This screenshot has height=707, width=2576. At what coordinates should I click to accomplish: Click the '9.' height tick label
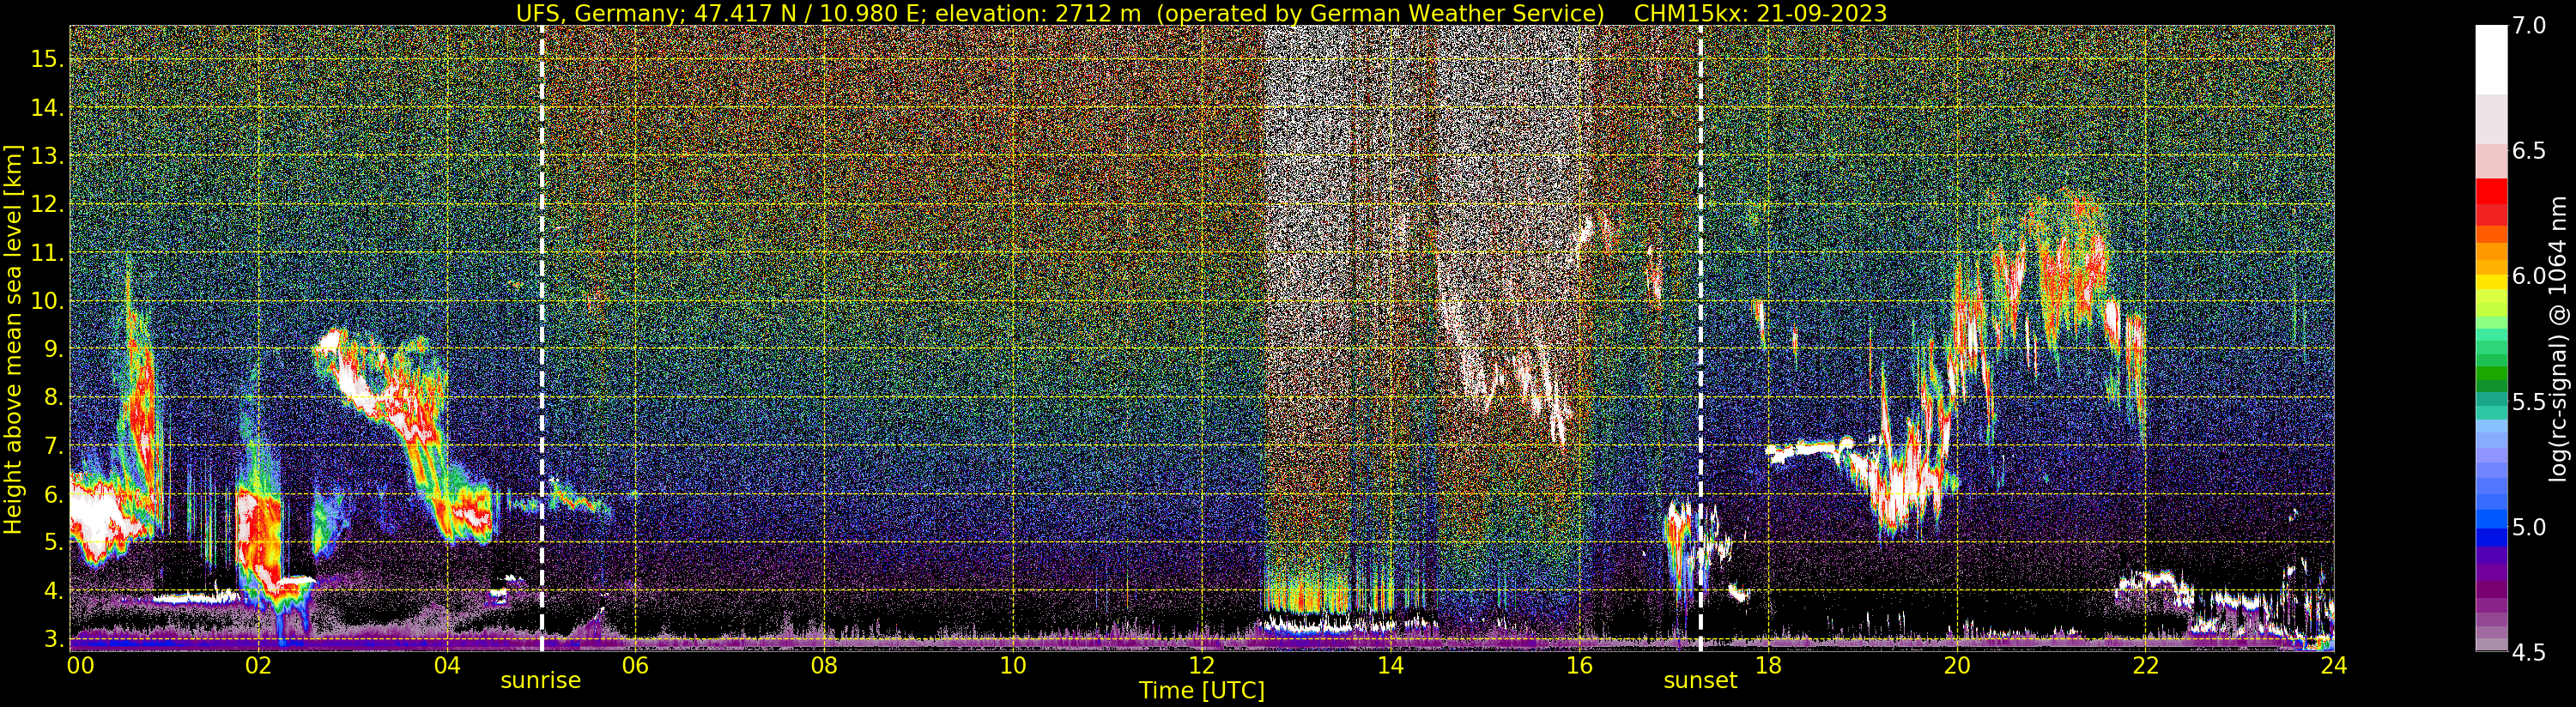tap(54, 349)
